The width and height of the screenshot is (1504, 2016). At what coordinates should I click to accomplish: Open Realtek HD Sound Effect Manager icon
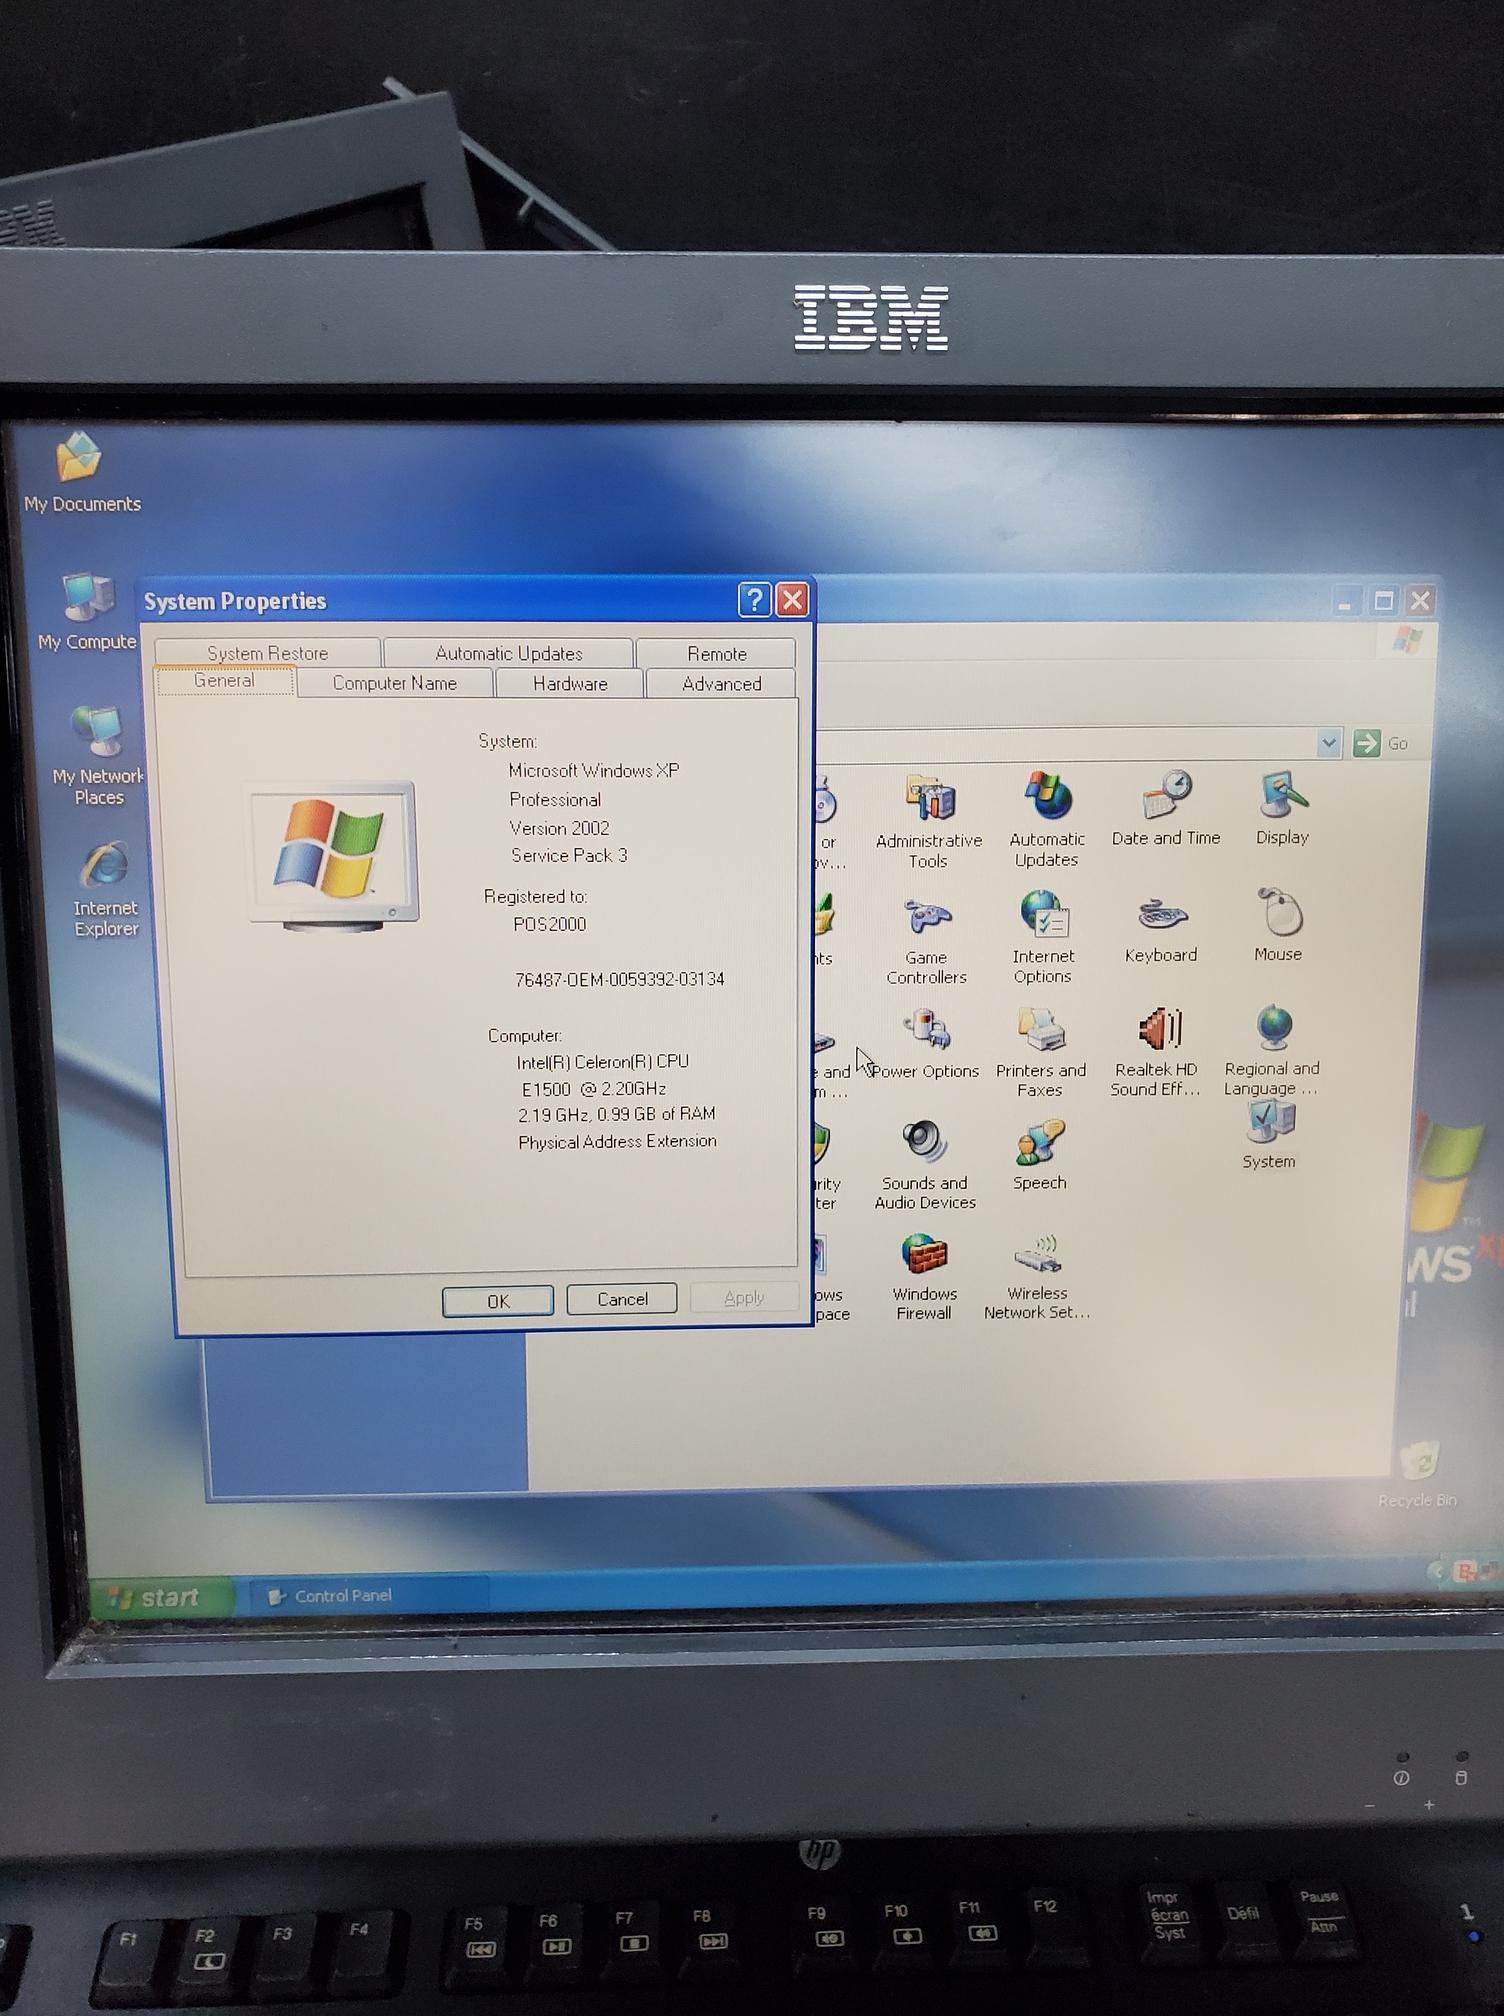pyautogui.click(x=1156, y=1052)
